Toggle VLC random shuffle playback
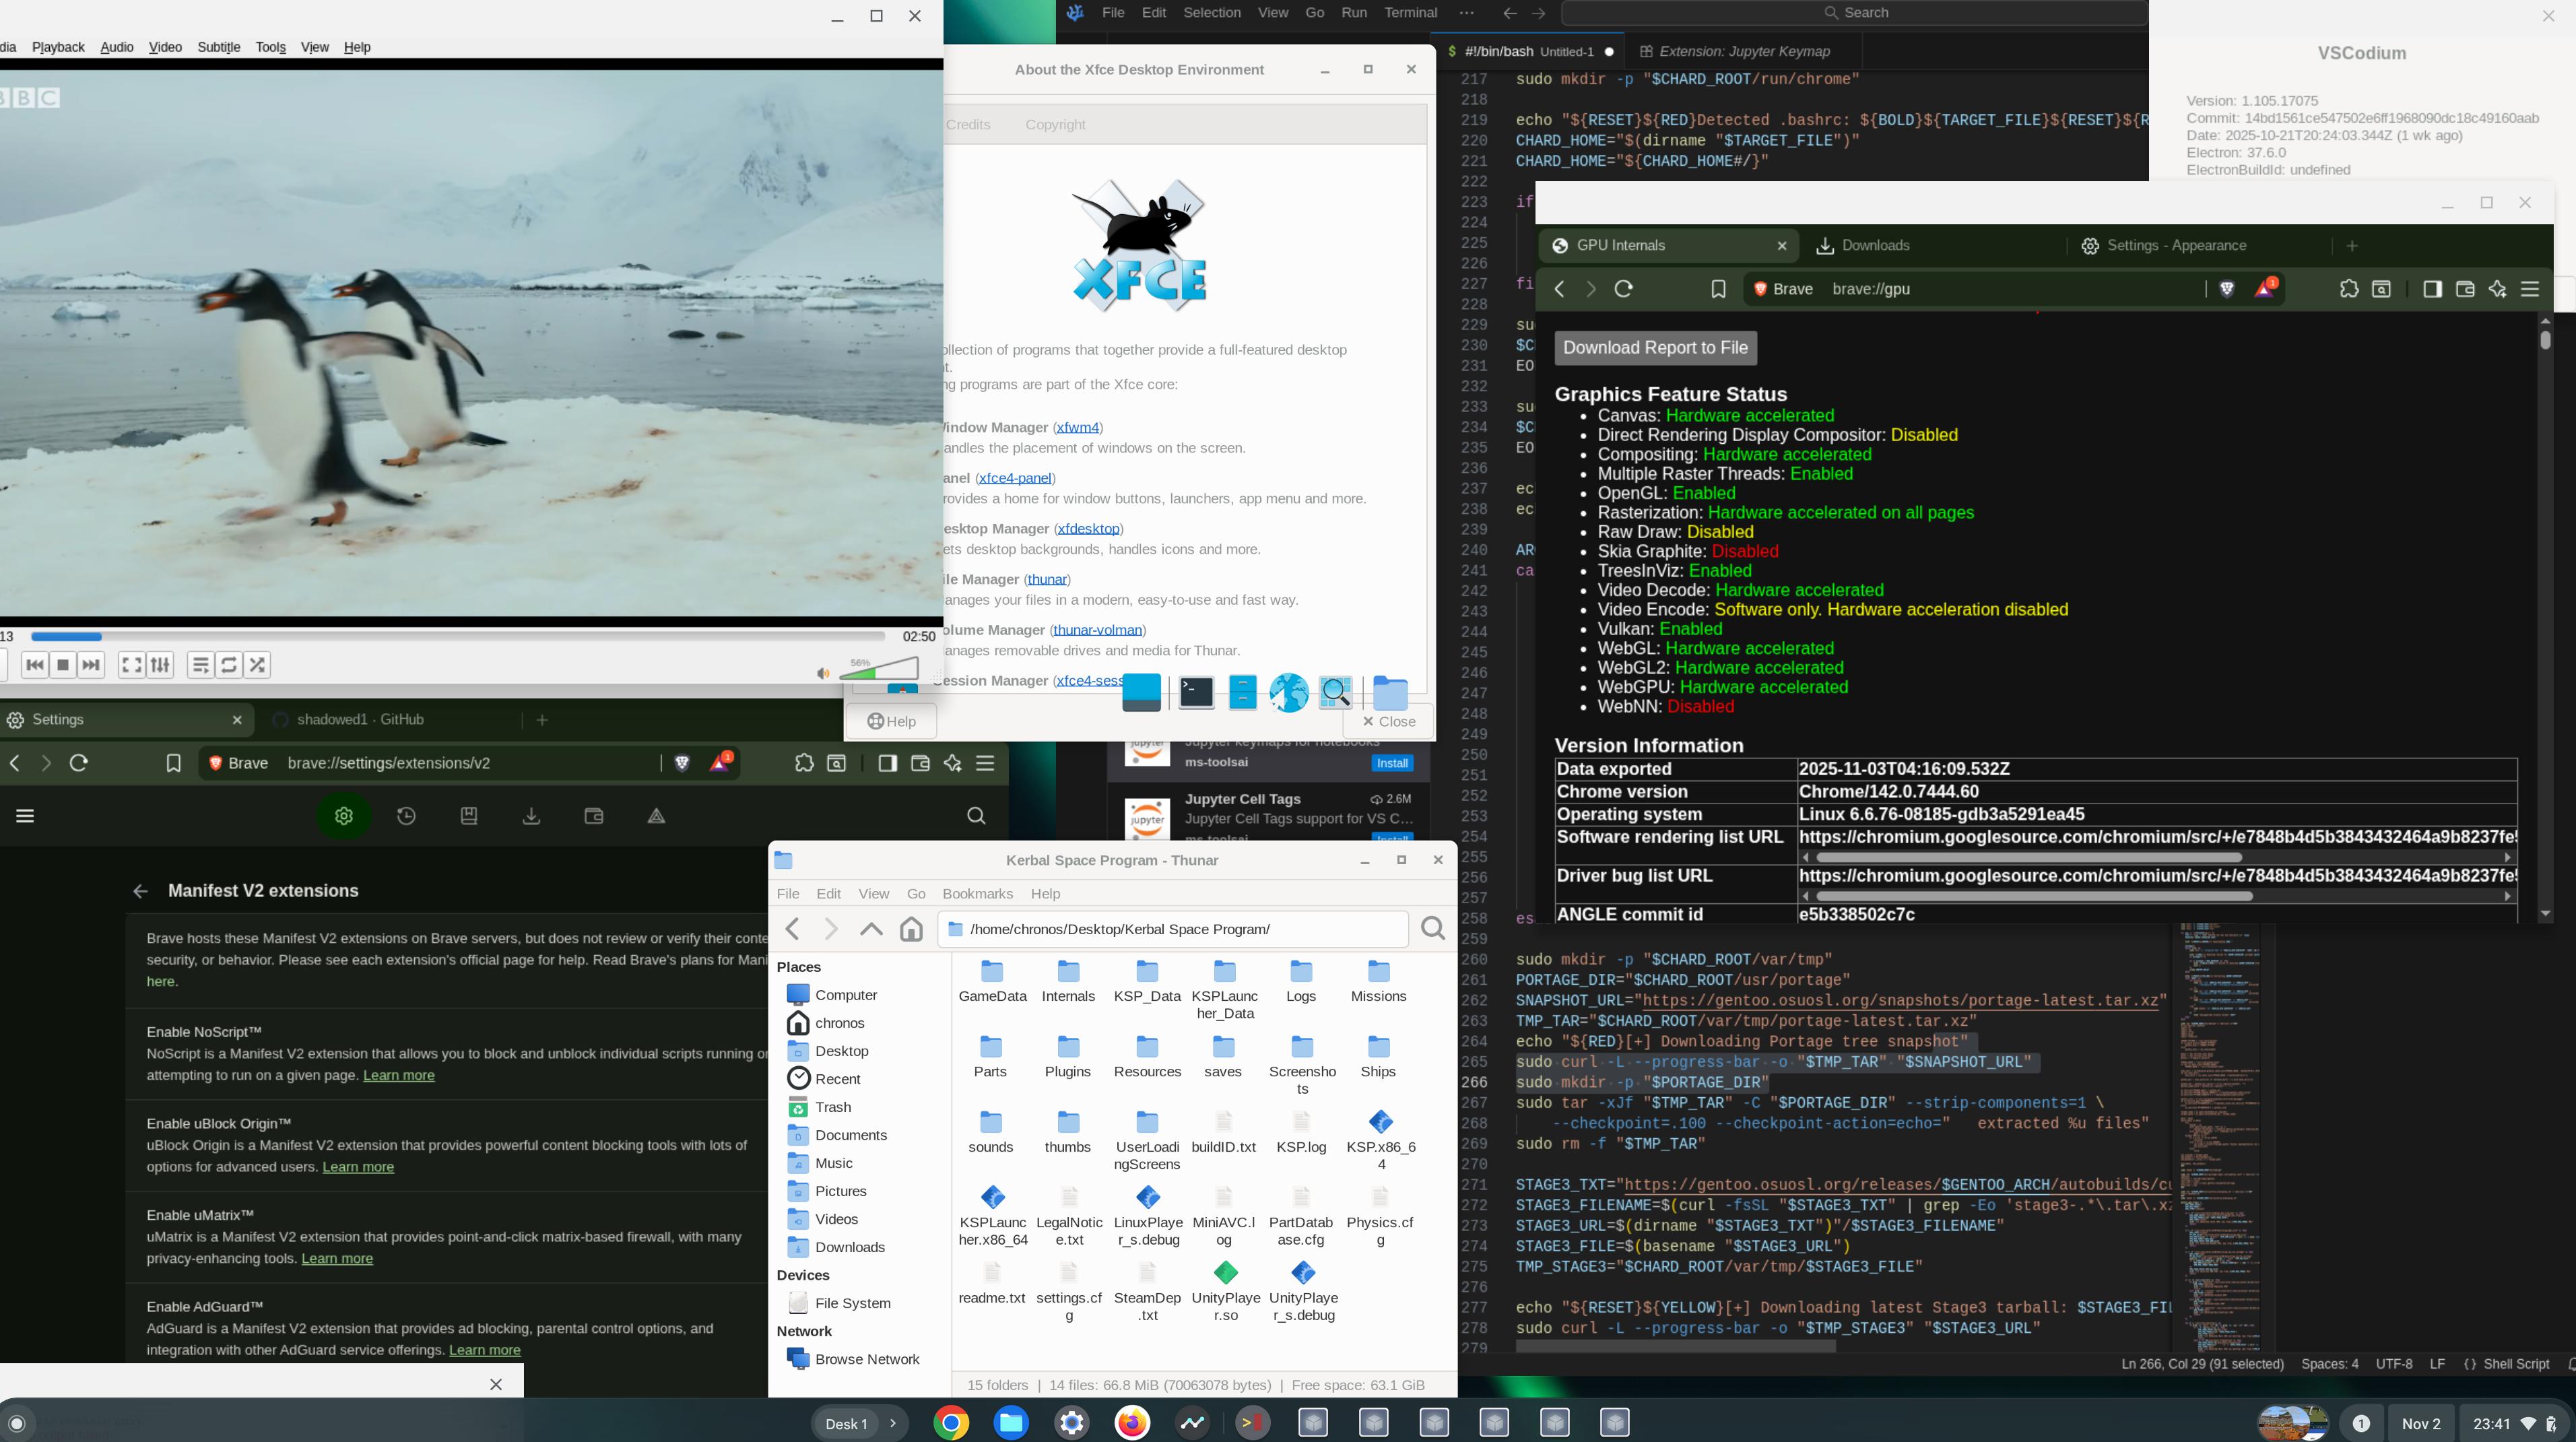Image resolution: width=2576 pixels, height=1442 pixels. 258,665
